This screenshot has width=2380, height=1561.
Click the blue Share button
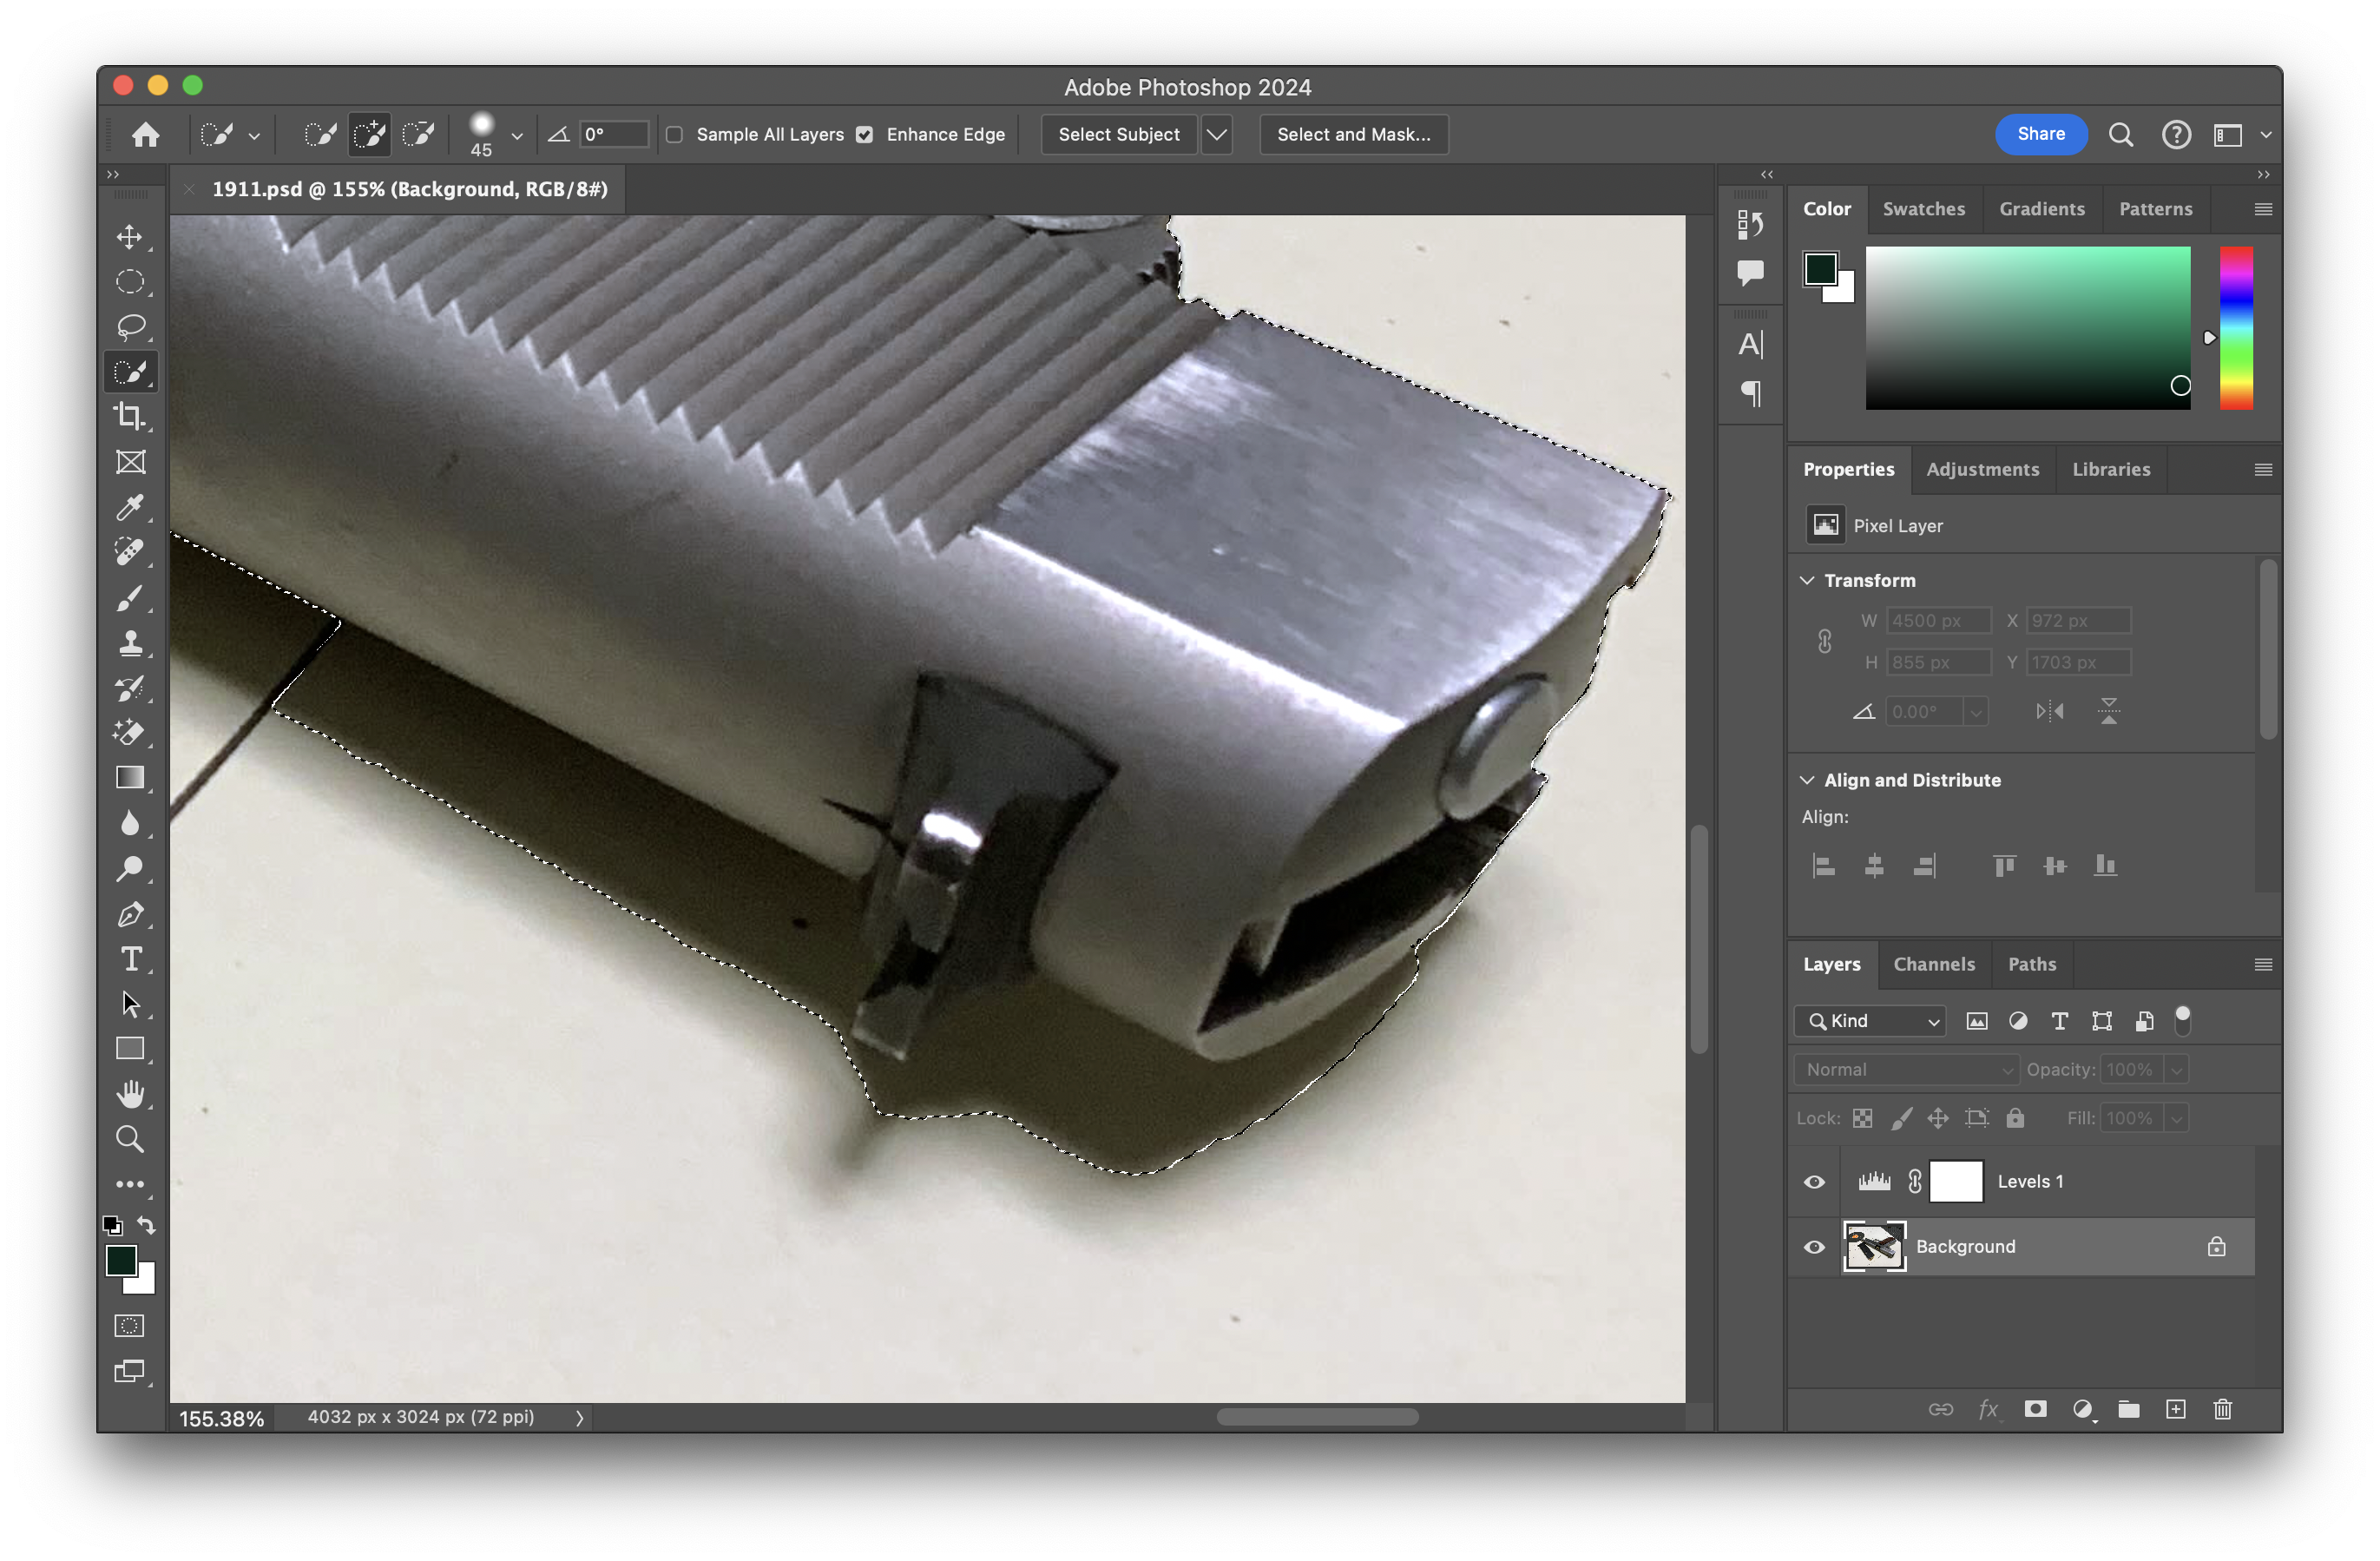click(x=2040, y=134)
